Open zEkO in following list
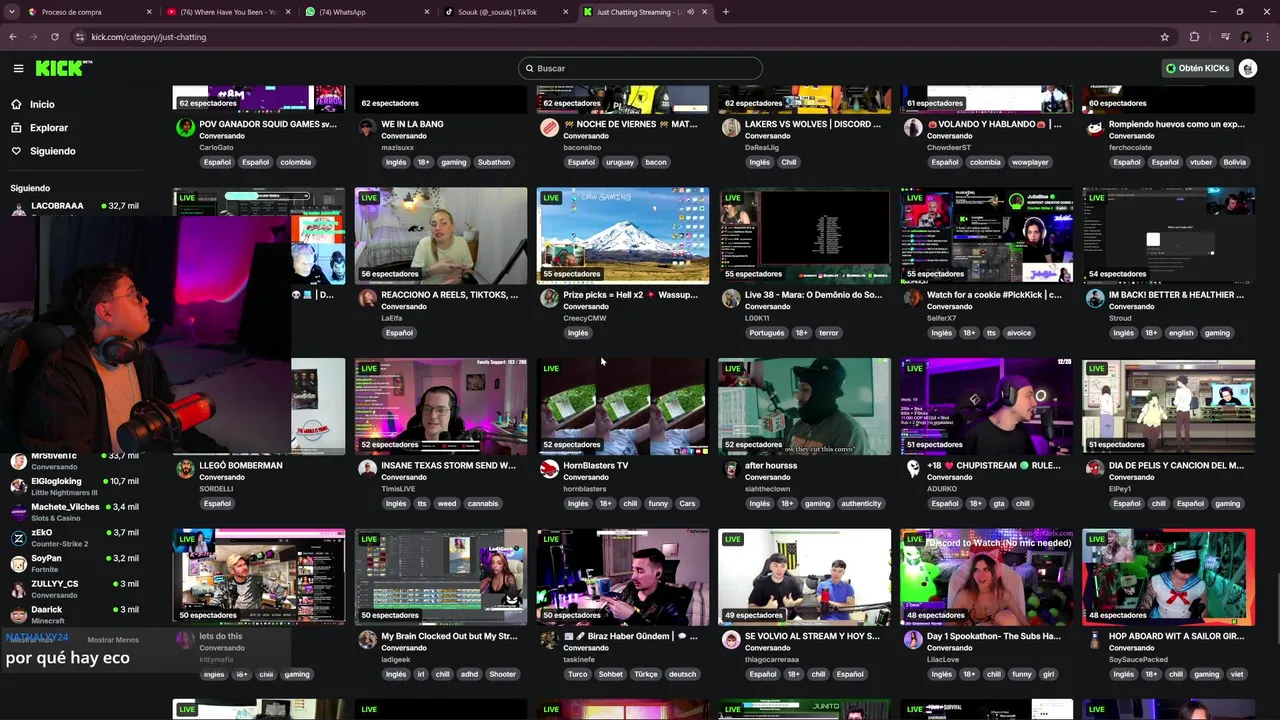Screen dimensions: 1280x720 pos(74,538)
